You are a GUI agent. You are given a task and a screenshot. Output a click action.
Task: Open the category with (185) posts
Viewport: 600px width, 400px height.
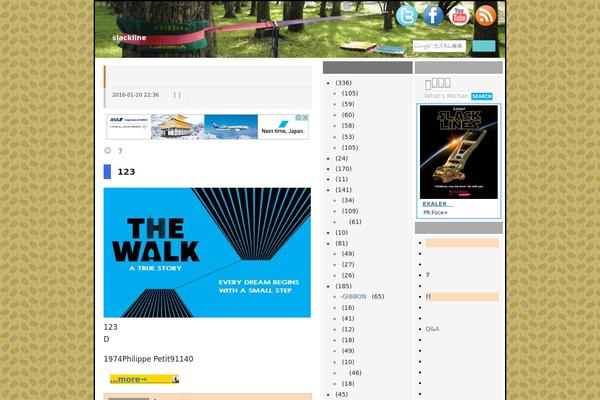pyautogui.click(x=343, y=286)
